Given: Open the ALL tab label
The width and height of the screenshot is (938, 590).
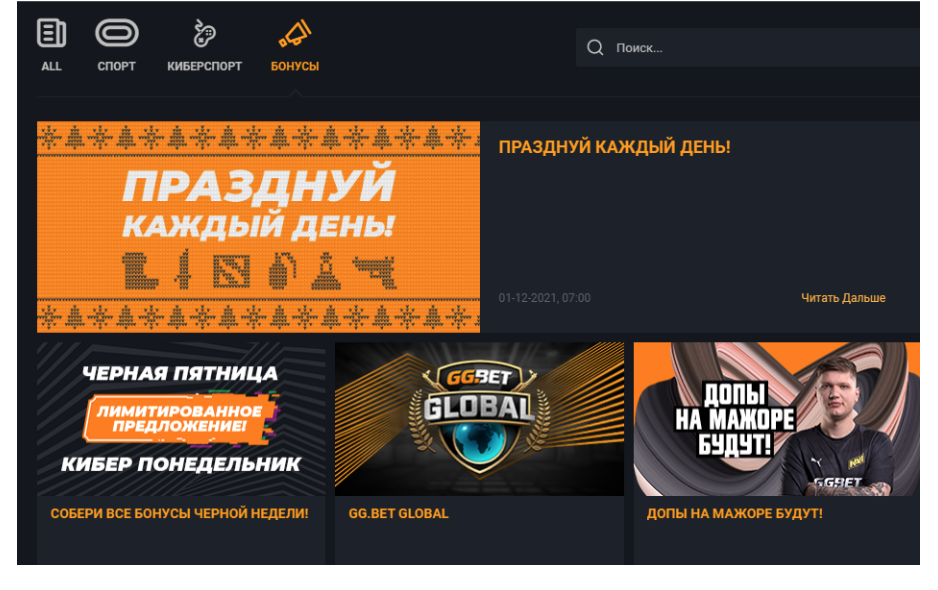Looking at the screenshot, I should tap(51, 66).
